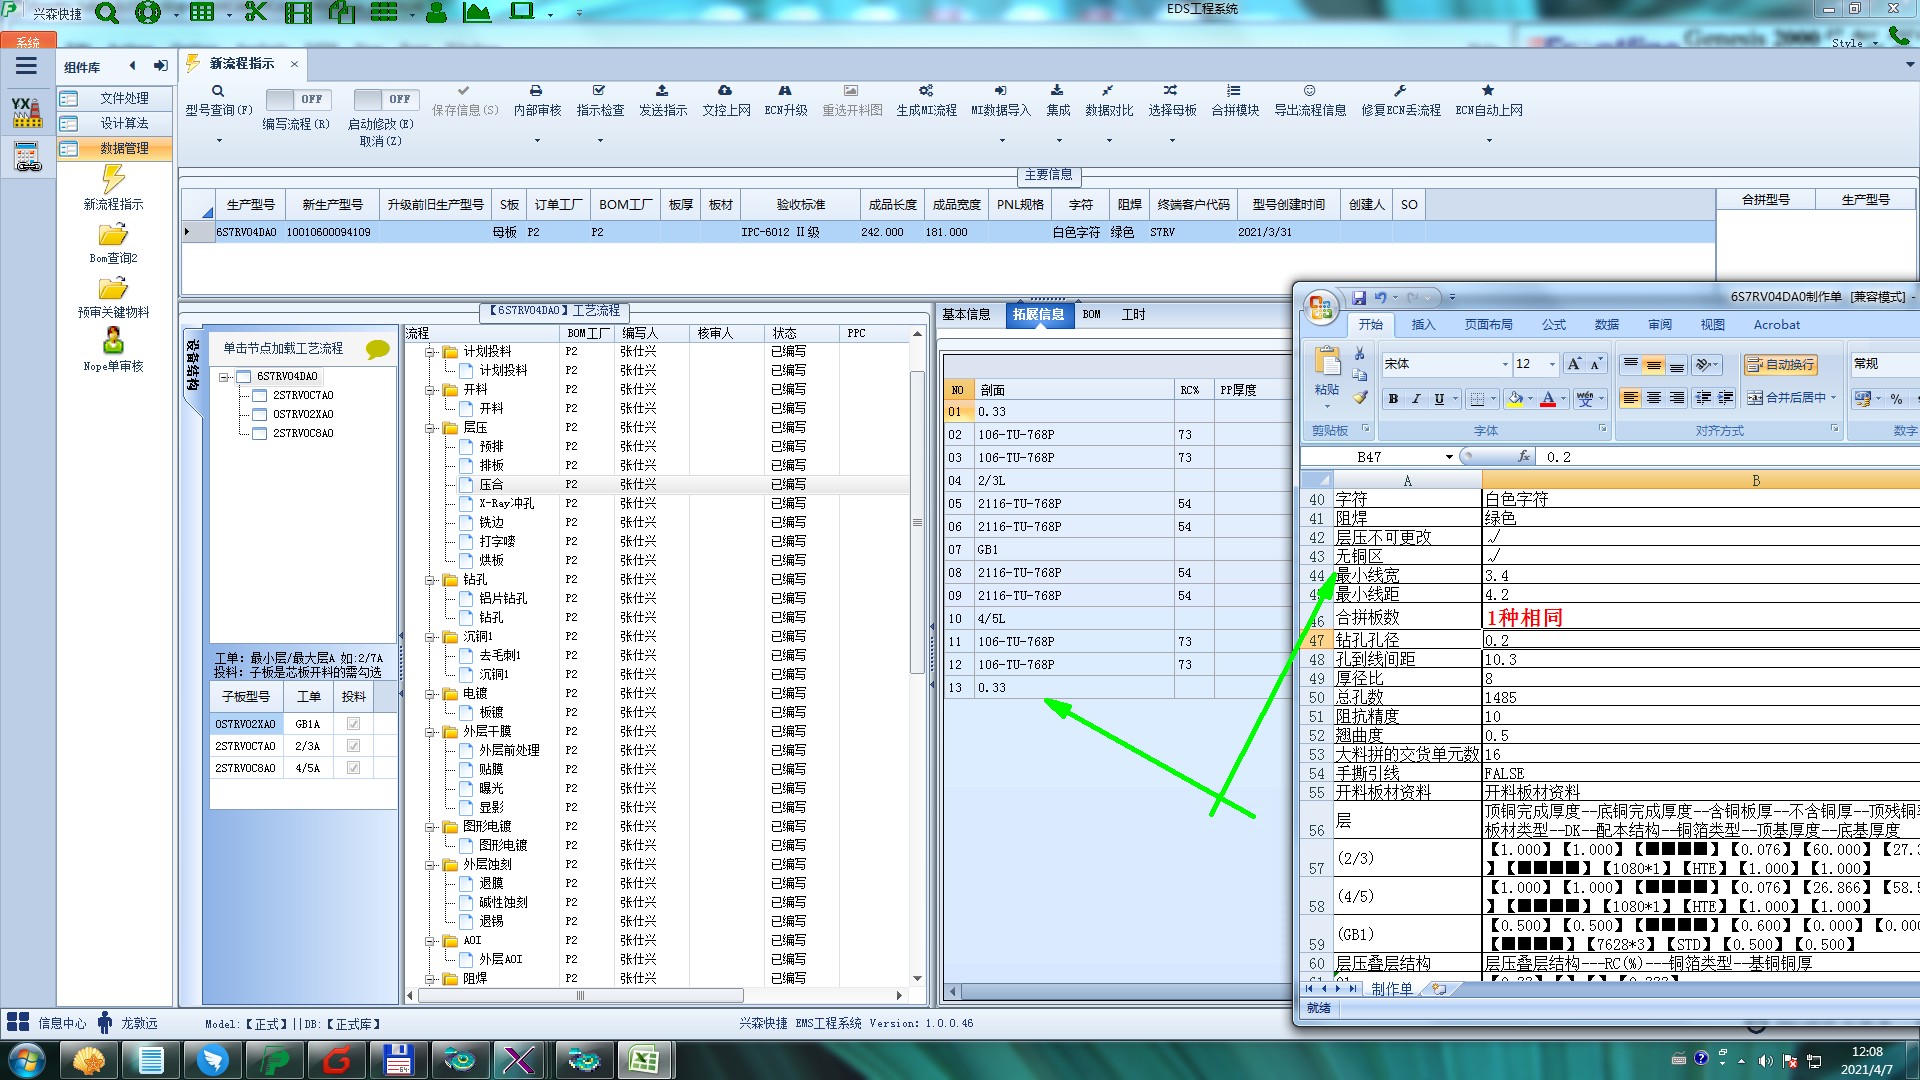The height and width of the screenshot is (1080, 1920).
Task: Click the ECN升级 toolbar icon
Action: tap(785, 91)
